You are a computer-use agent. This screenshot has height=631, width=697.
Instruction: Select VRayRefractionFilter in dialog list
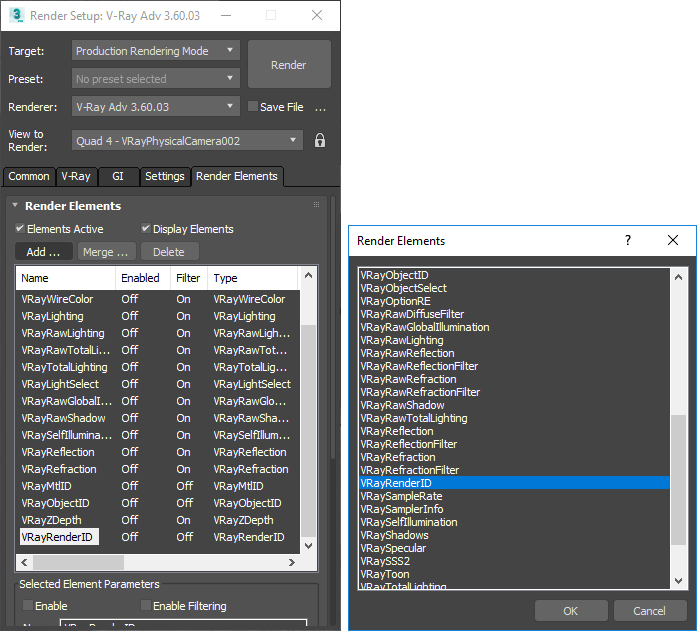[x=514, y=470]
